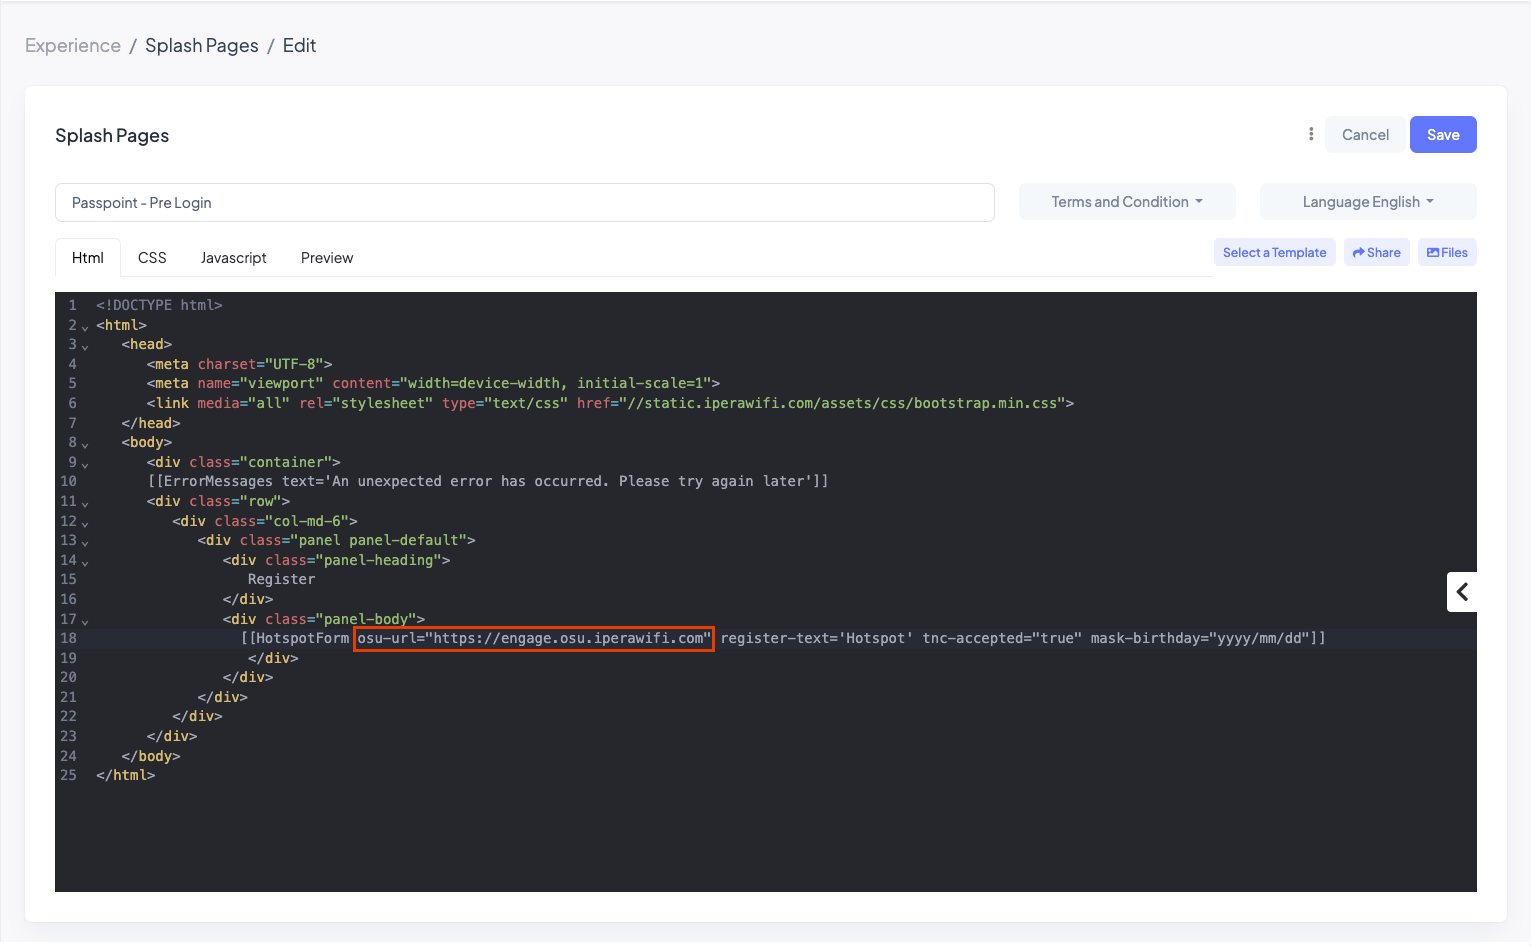1531x946 pixels.
Task: Click the closing </body> tag line
Action: tap(151, 756)
